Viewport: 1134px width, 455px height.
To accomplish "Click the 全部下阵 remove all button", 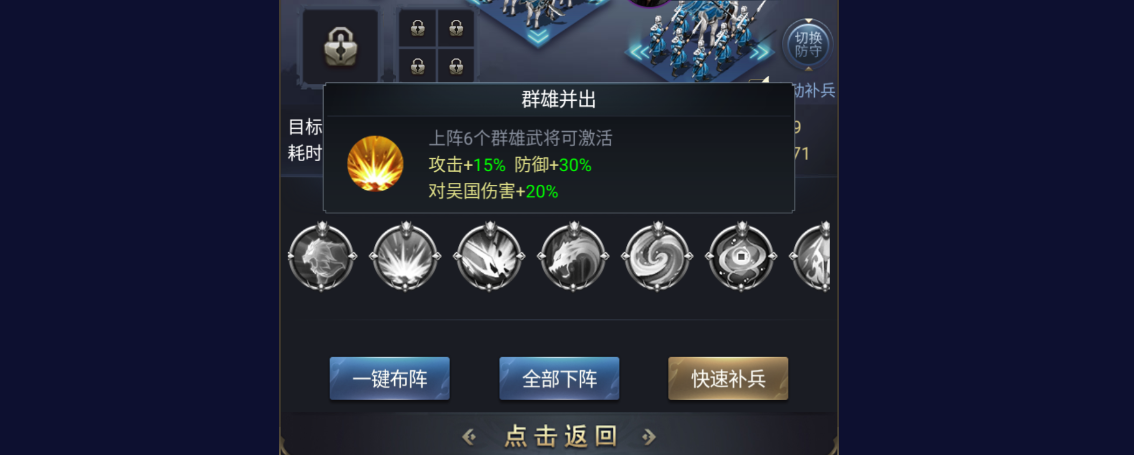I will 559,378.
